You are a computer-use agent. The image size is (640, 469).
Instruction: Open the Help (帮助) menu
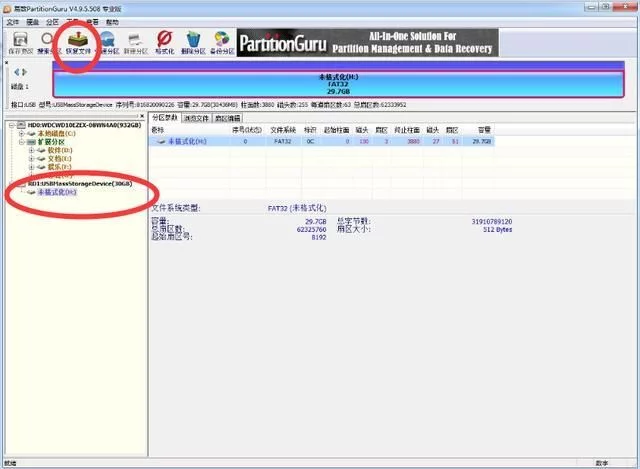pos(112,22)
